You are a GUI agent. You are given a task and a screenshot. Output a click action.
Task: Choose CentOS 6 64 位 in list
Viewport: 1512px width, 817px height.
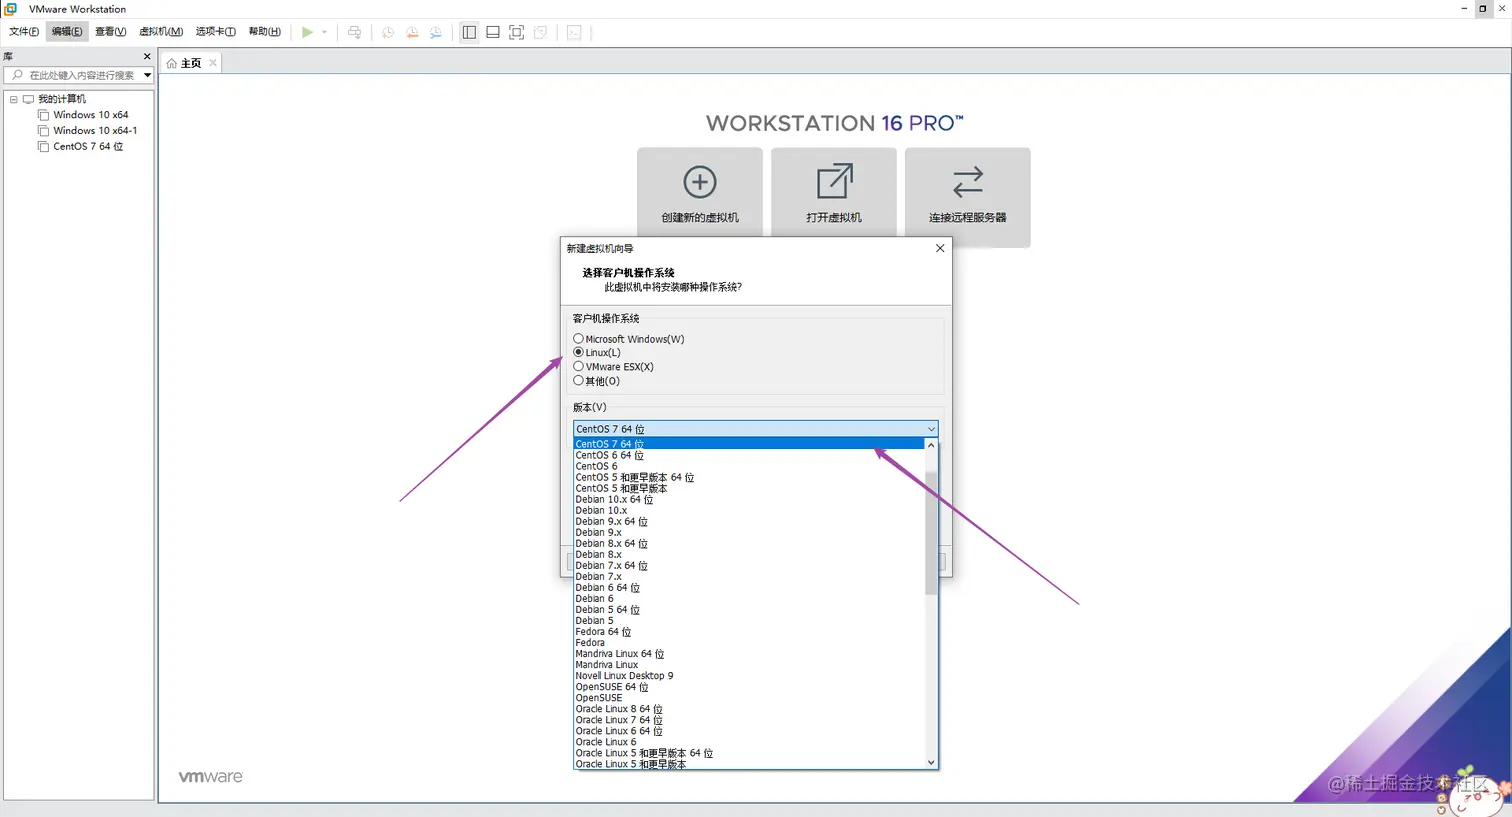pos(749,455)
